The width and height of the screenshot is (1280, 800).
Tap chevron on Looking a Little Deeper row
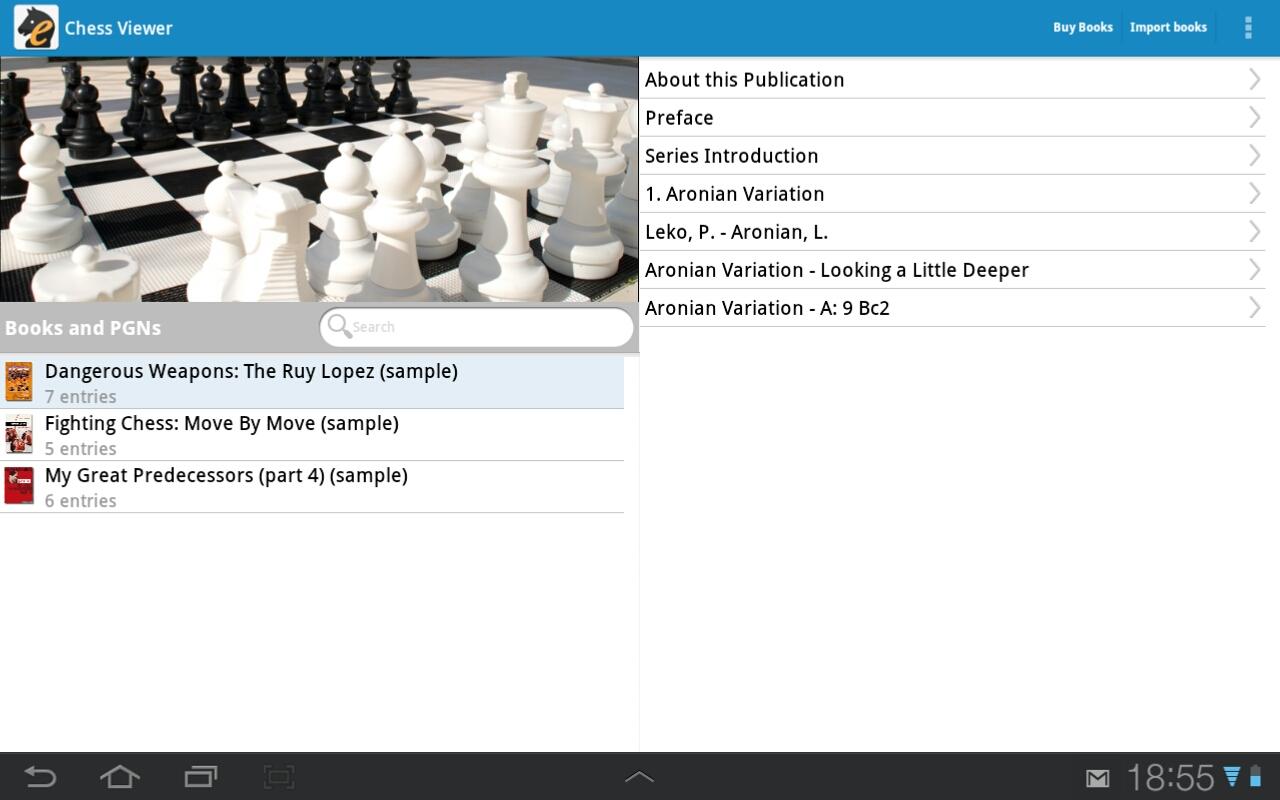pyautogui.click(x=1254, y=269)
